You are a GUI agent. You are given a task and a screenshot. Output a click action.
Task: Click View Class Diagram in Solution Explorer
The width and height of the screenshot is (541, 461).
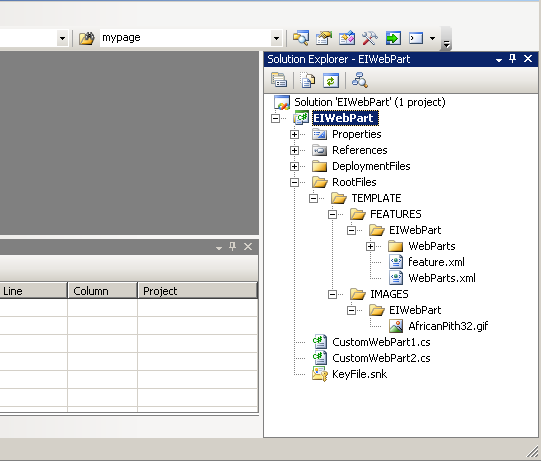point(360,80)
